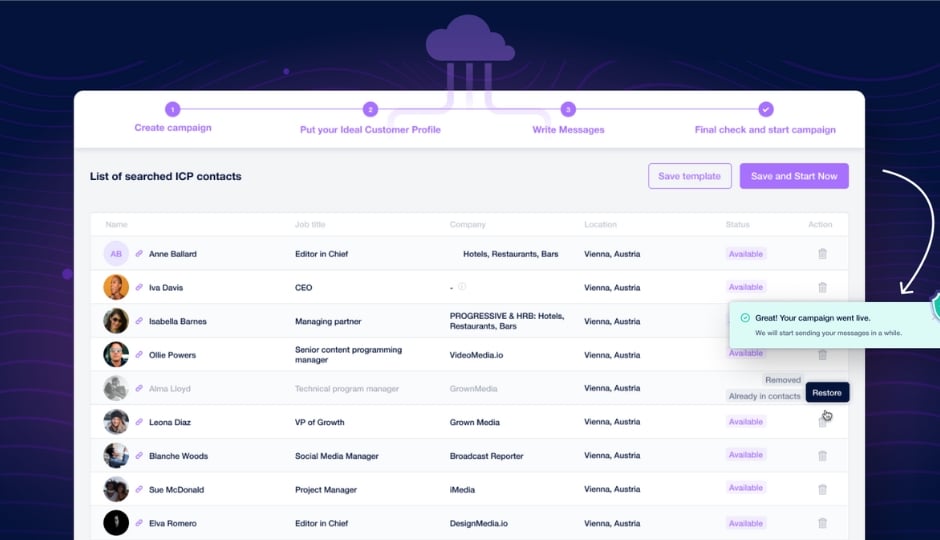
Task: Open Iva Davis's profile link icon
Action: click(139, 287)
